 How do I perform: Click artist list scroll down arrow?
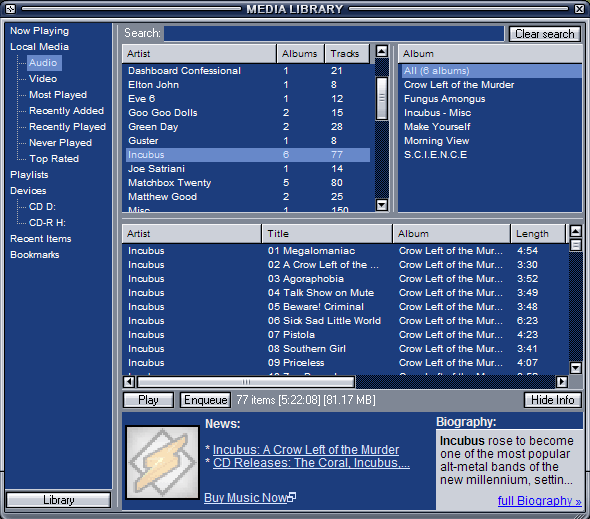coord(382,205)
